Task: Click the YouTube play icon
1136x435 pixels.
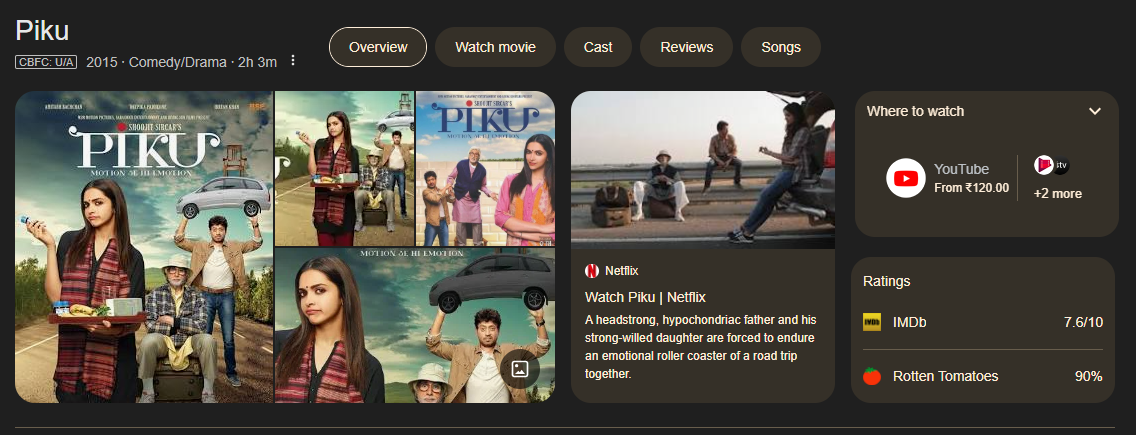Action: (x=906, y=178)
